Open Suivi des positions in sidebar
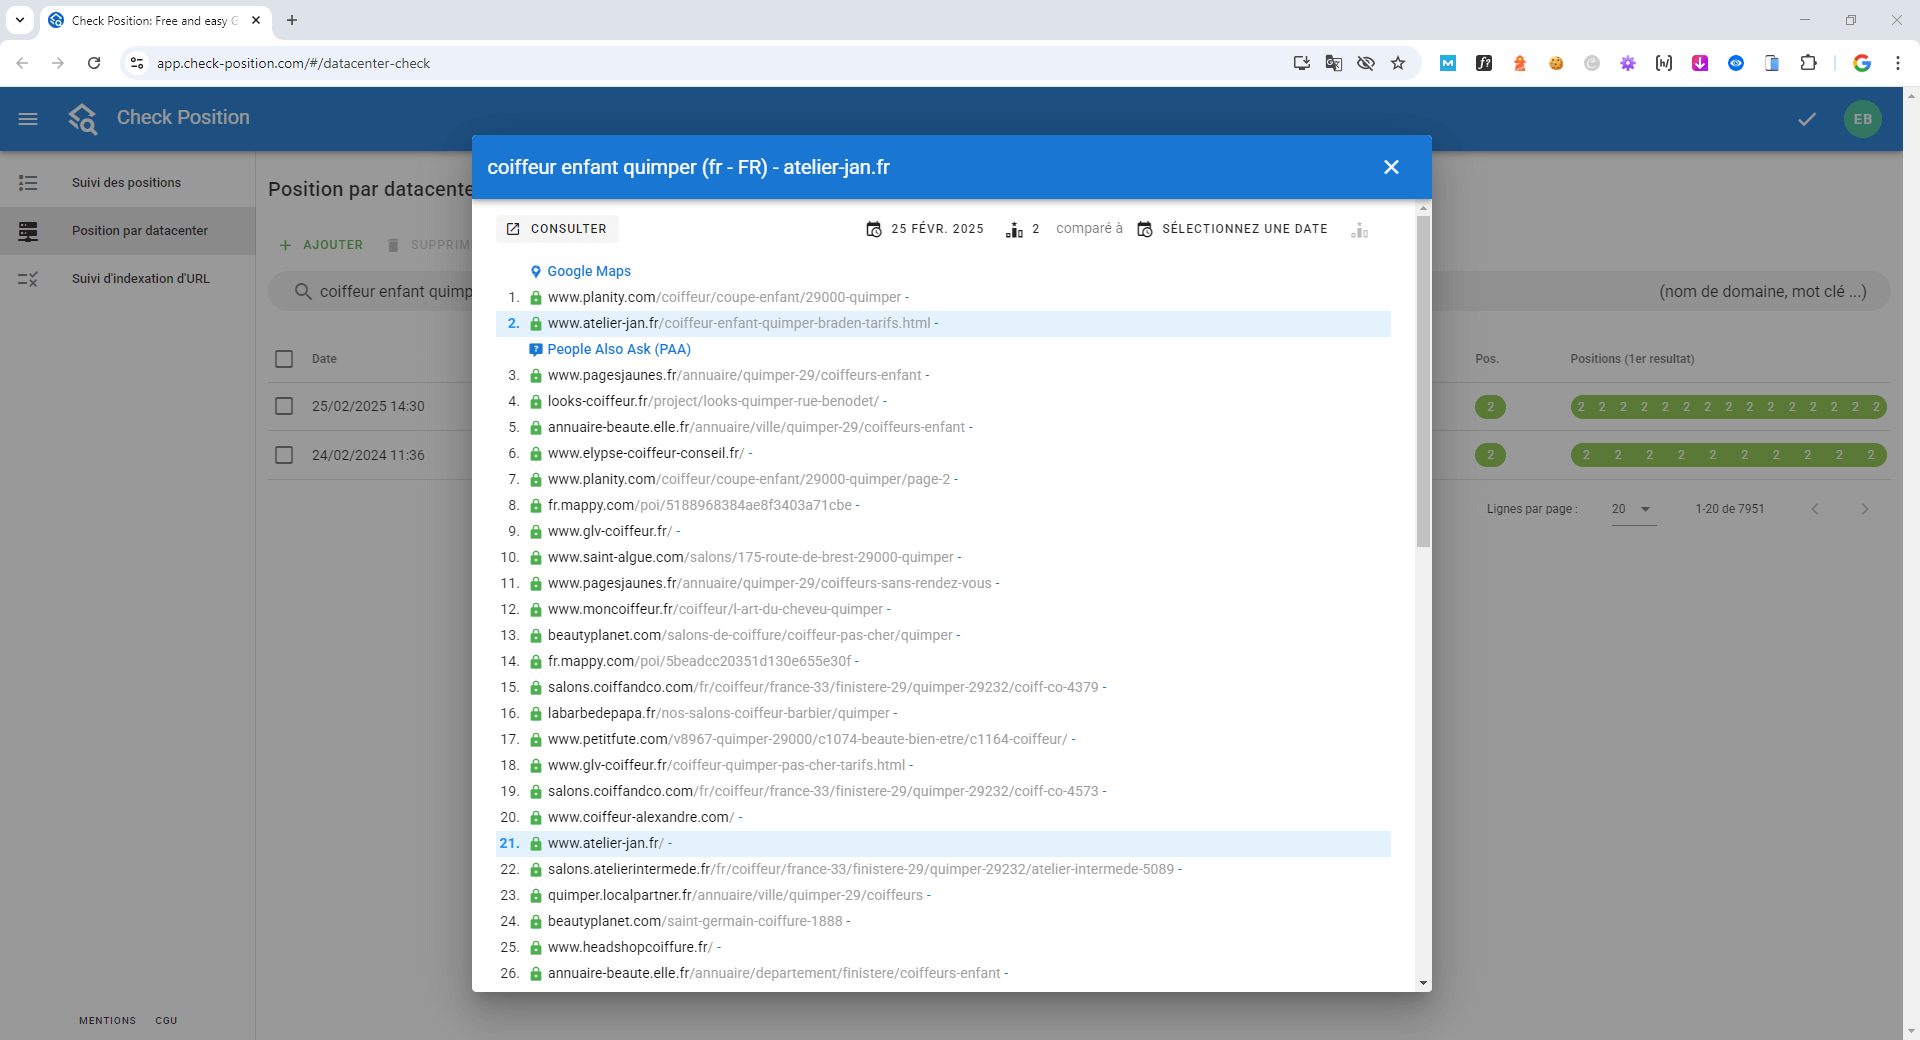Image resolution: width=1920 pixels, height=1040 pixels. coord(127,183)
